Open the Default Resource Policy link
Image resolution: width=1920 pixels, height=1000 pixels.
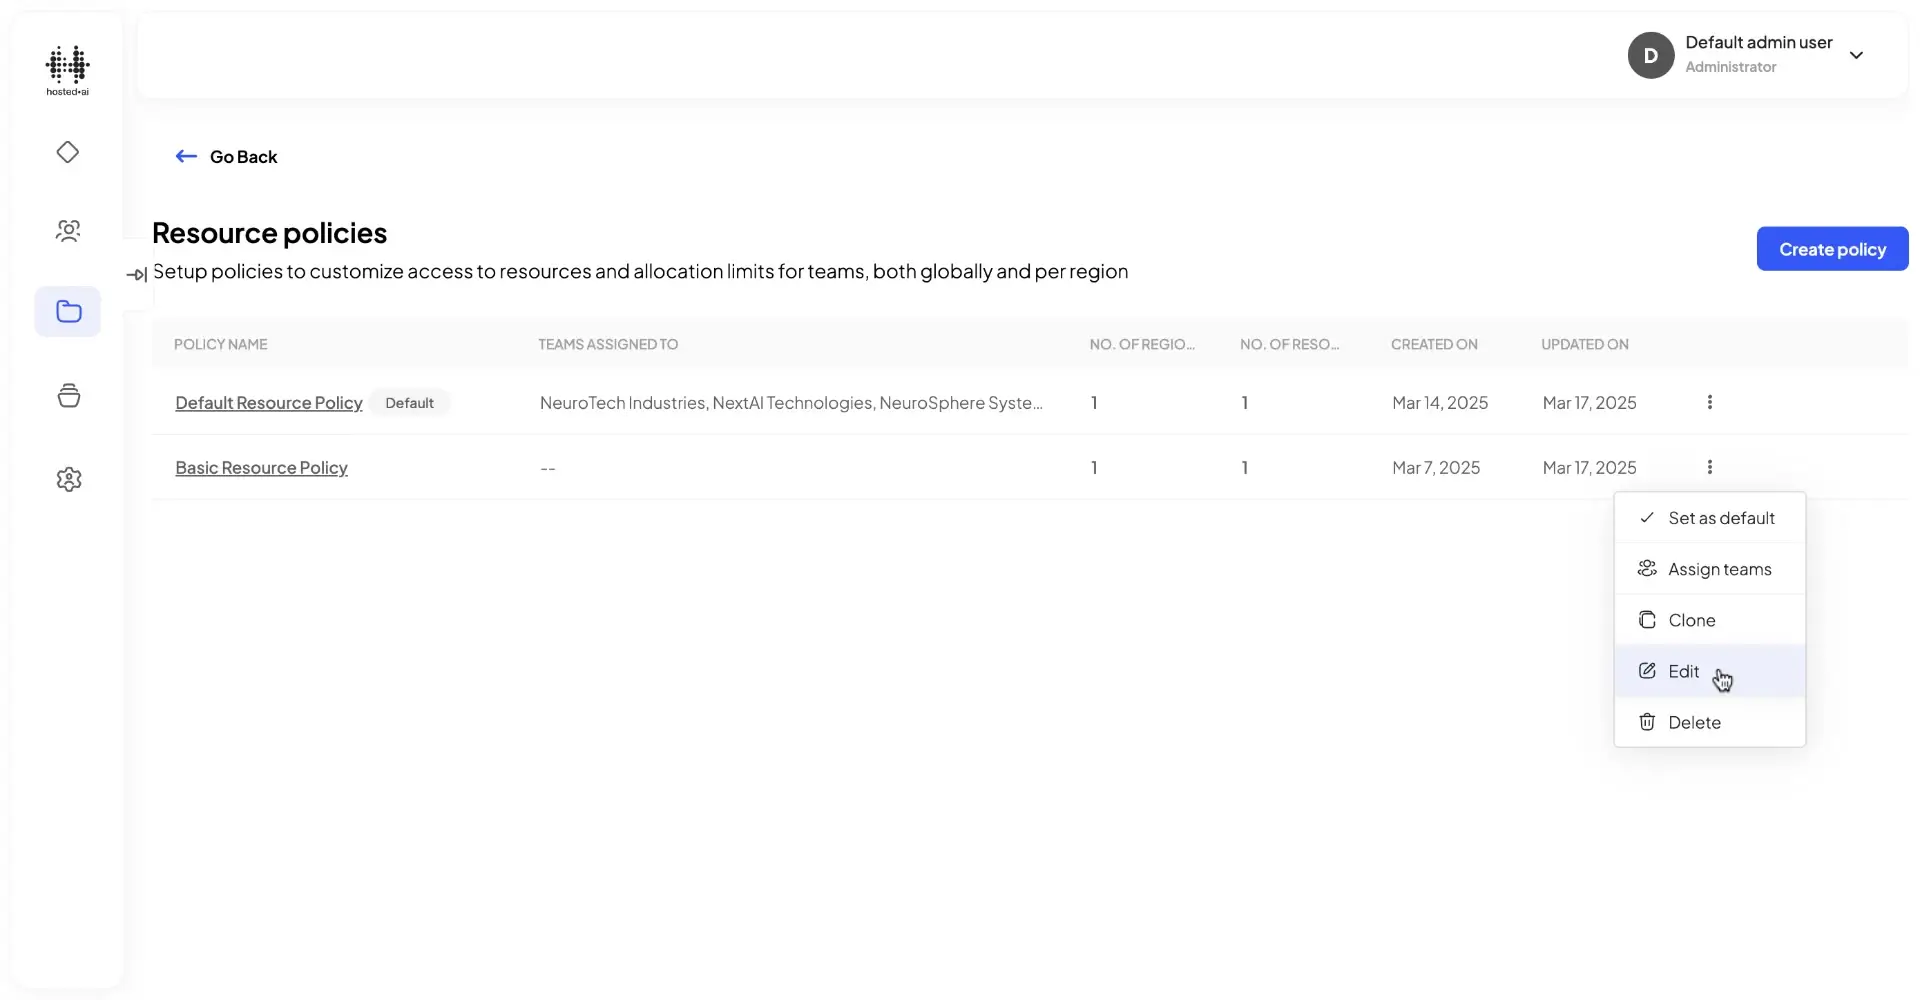tap(268, 402)
